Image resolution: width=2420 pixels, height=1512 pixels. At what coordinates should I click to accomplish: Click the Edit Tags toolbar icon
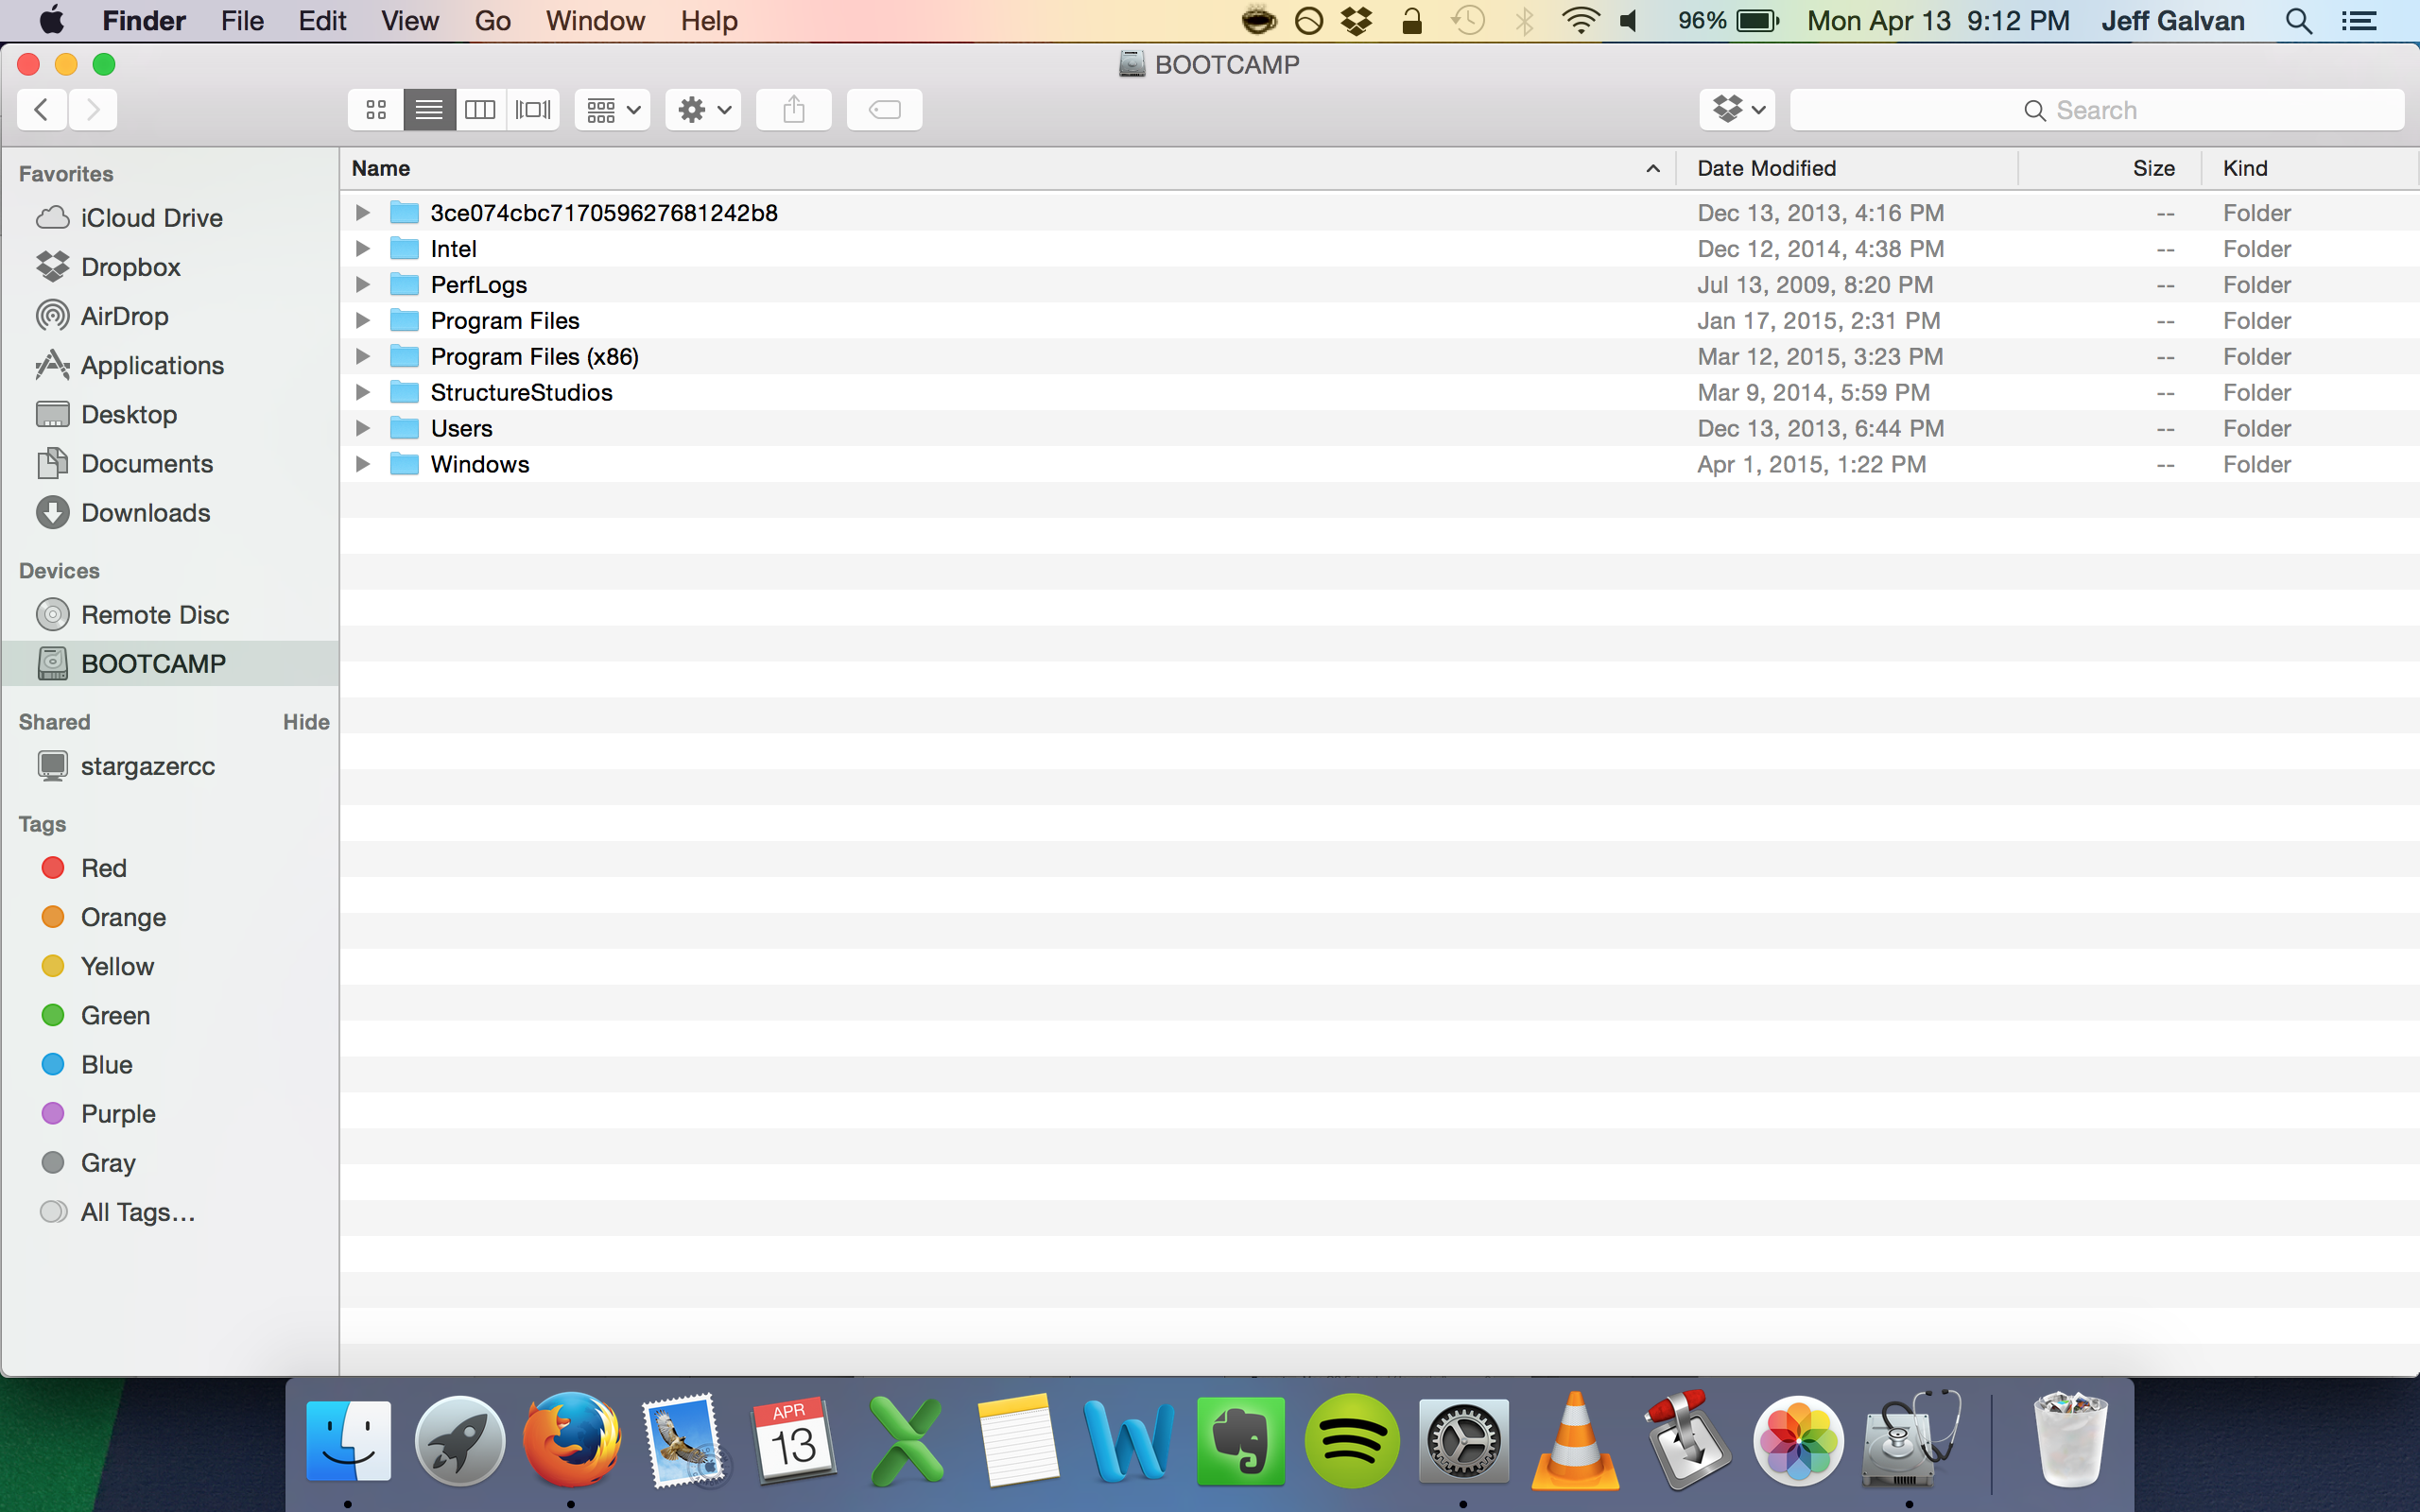tap(884, 110)
